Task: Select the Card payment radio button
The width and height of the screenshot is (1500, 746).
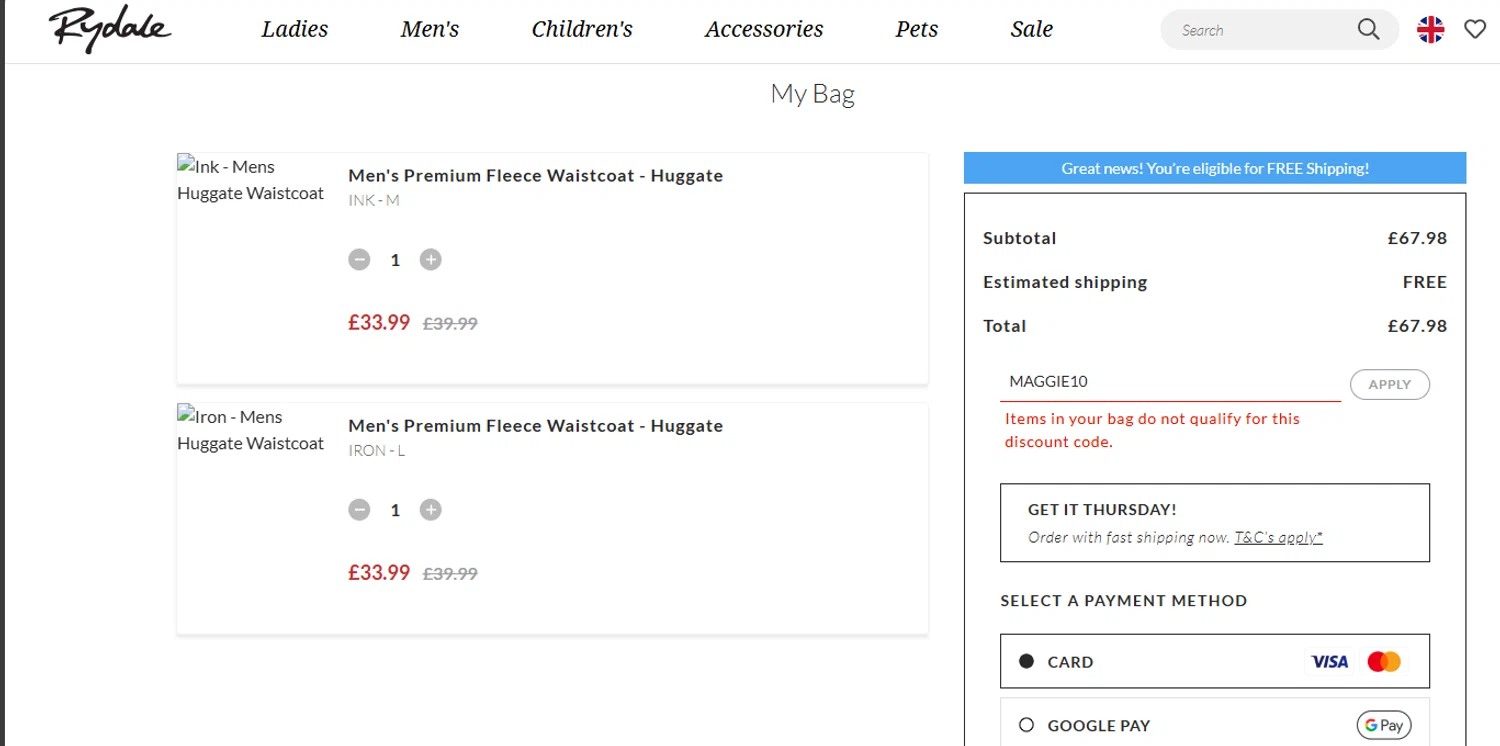Action: [x=1026, y=661]
